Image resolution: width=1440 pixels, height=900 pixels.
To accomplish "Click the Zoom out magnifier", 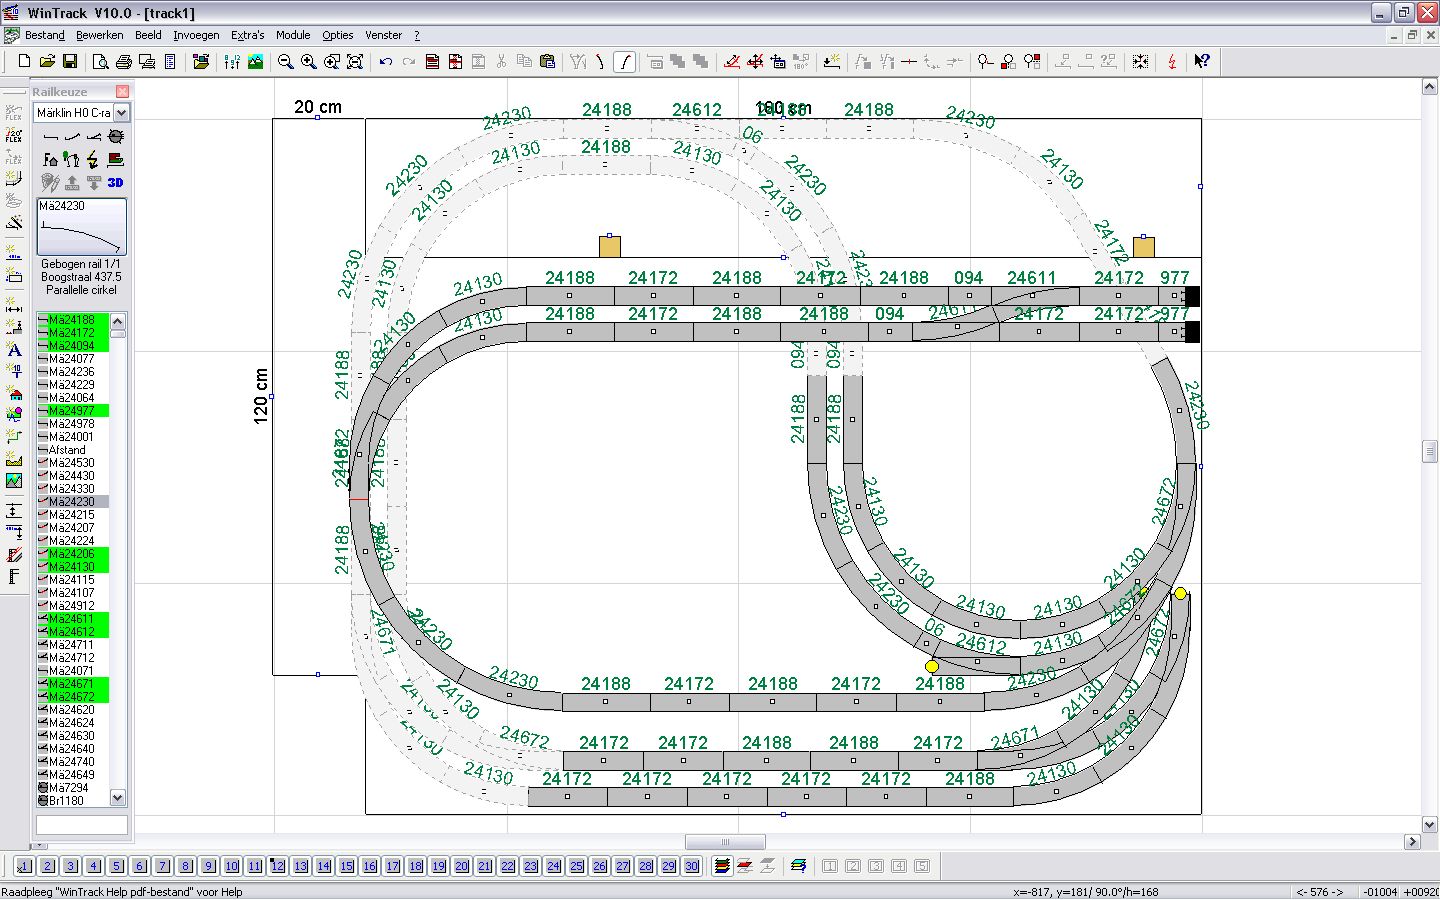I will coord(285,62).
